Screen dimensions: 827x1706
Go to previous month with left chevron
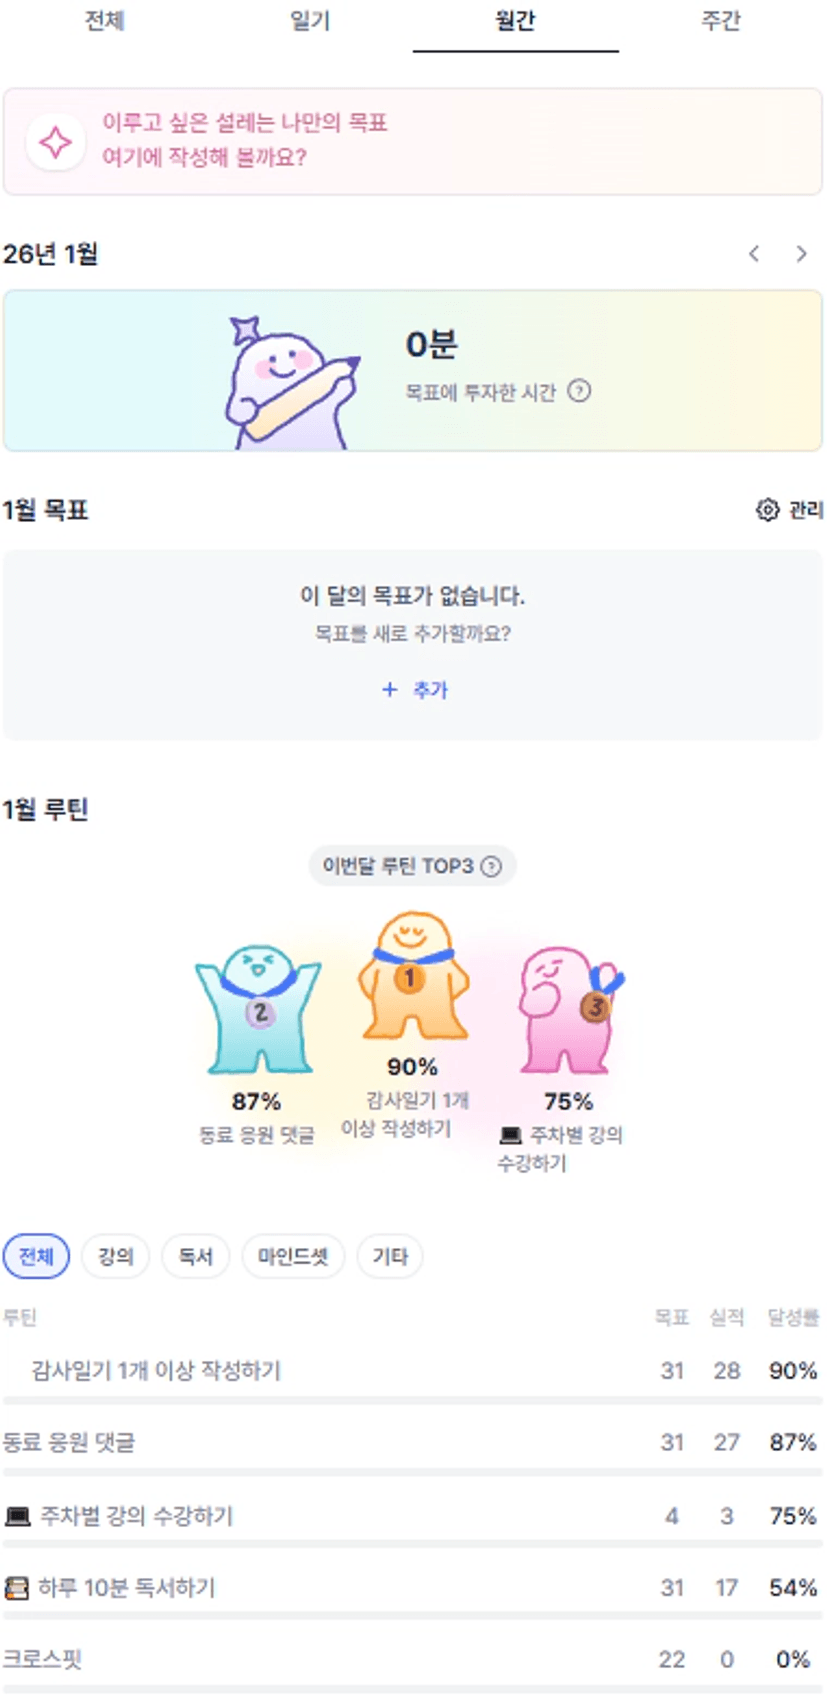coord(754,254)
